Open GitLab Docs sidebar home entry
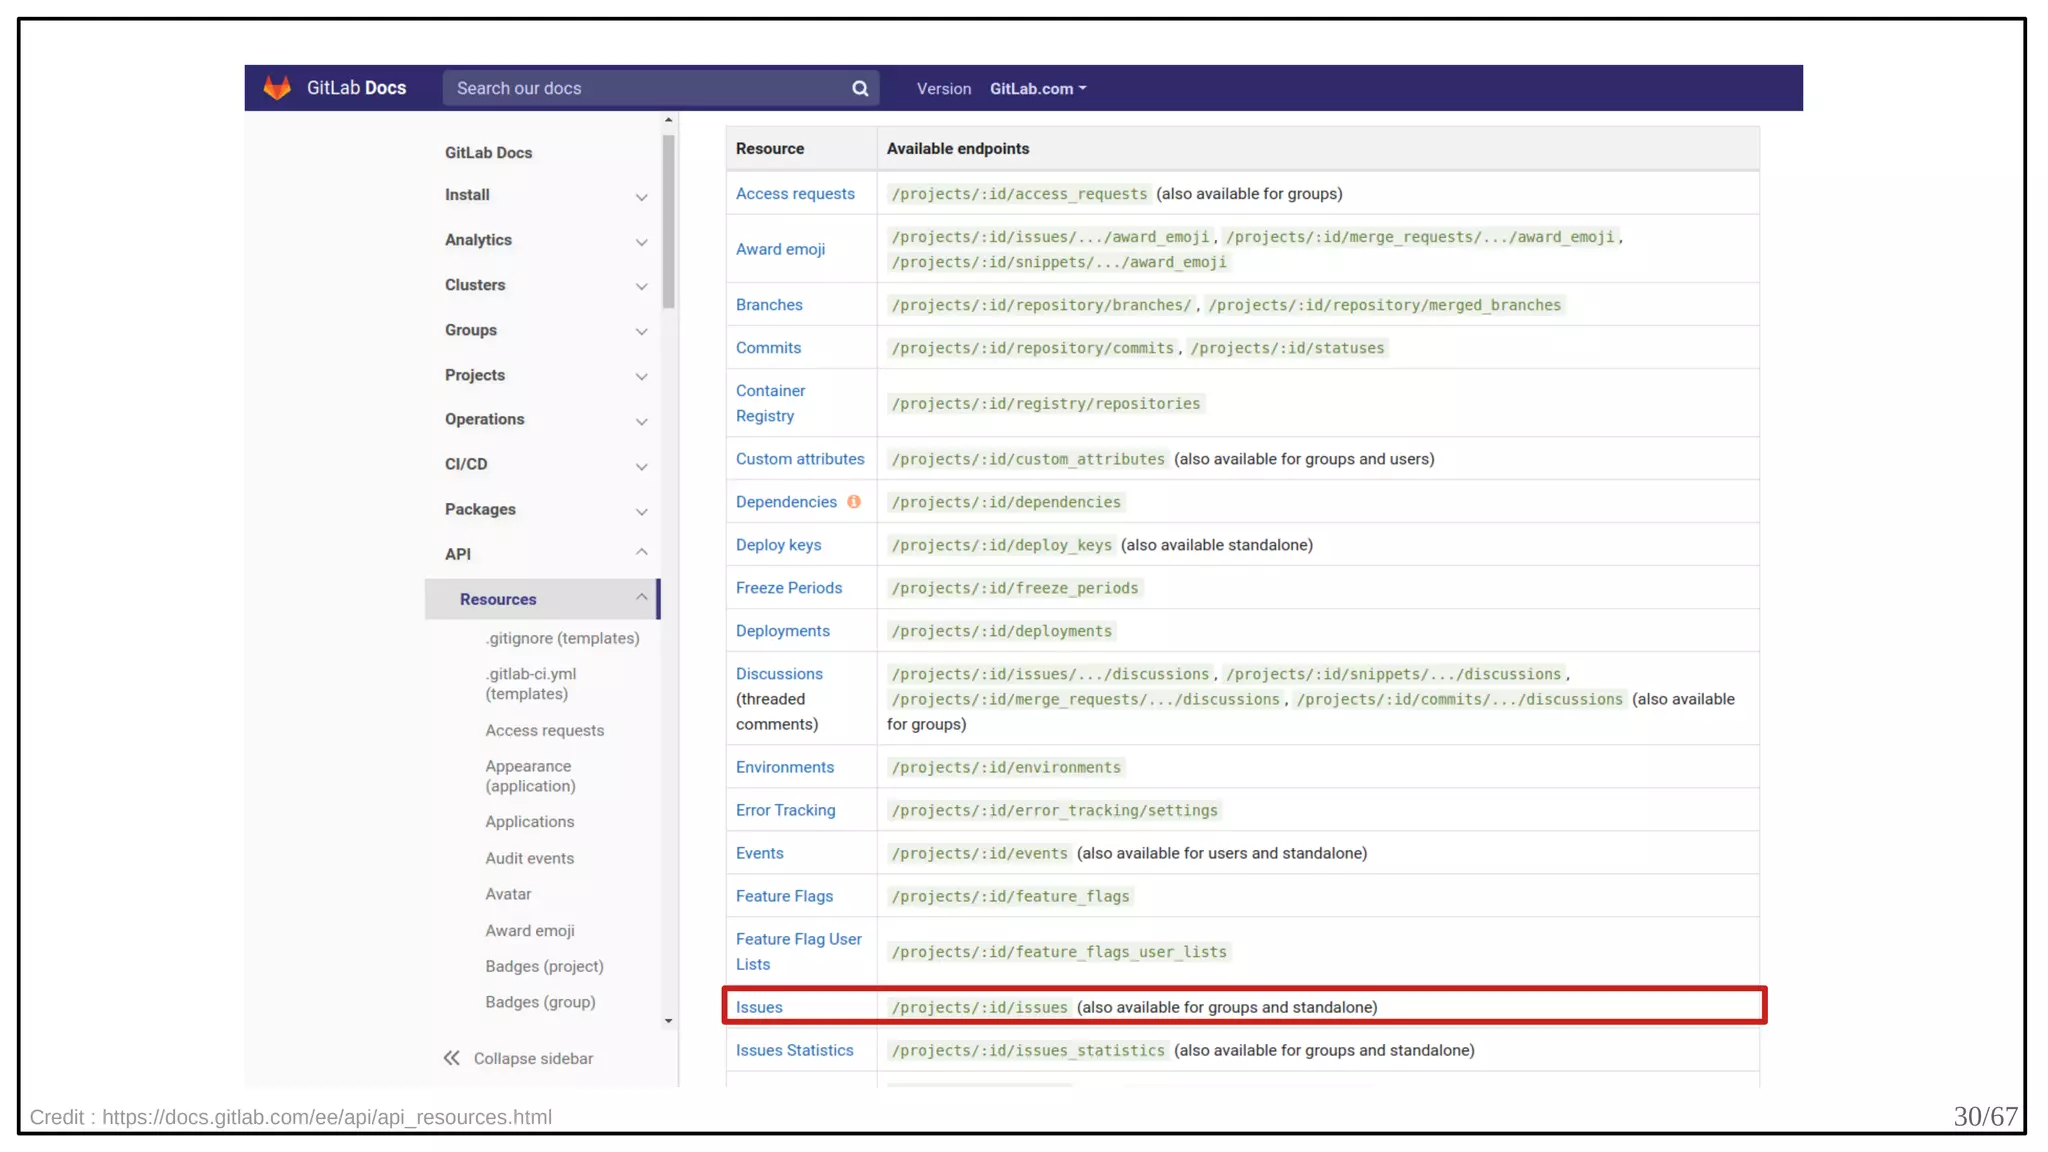 pos(488,153)
